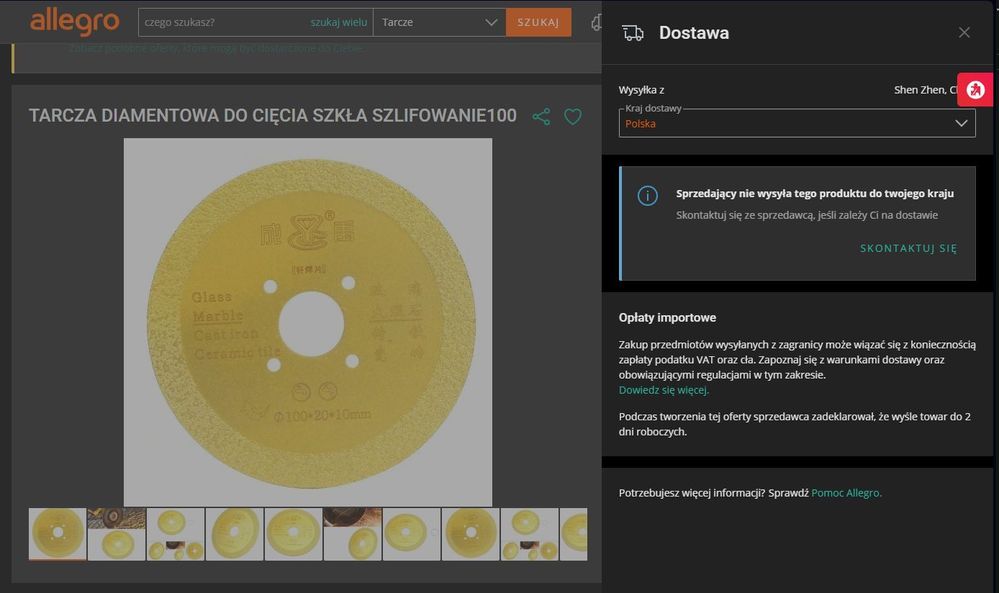Focus the 'czego szukasz?' search field
Viewport: 999px width, 593px height.
click(x=224, y=22)
